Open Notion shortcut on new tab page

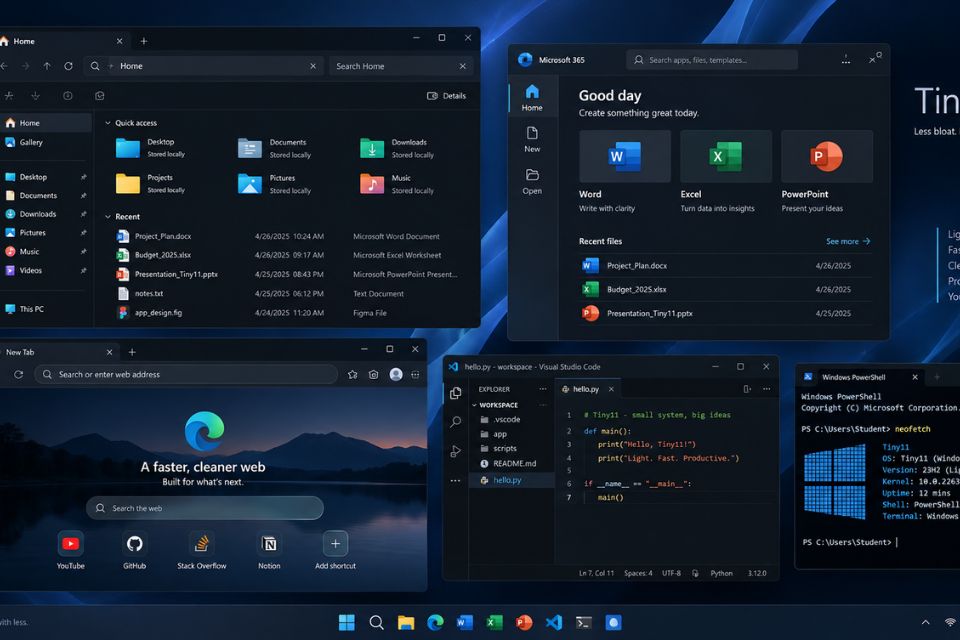[269, 543]
